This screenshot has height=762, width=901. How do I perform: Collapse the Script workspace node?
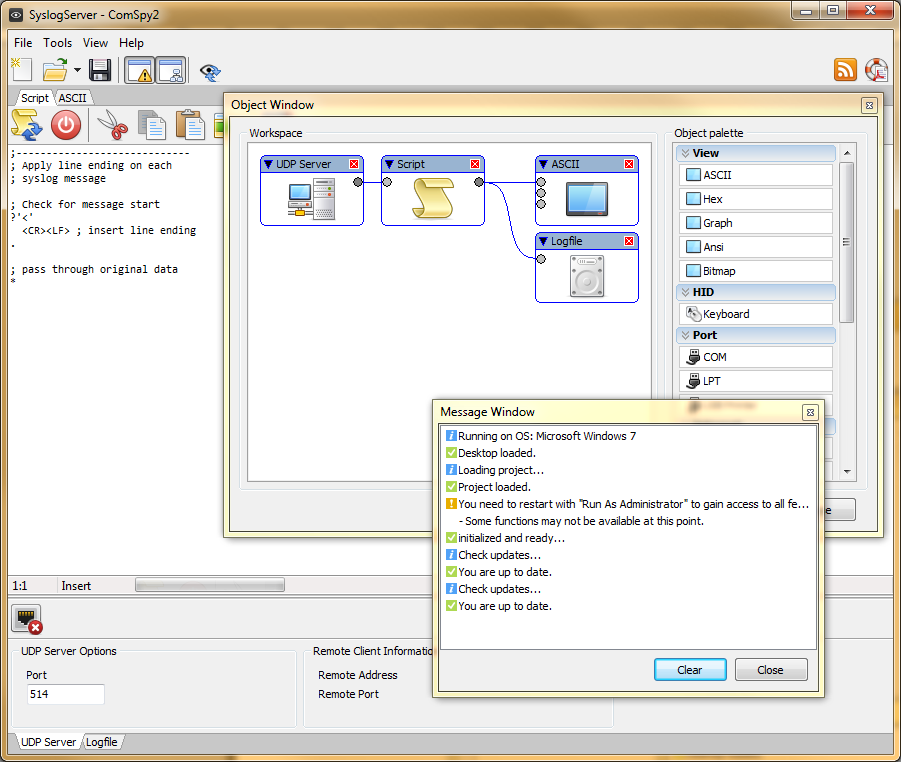389,164
